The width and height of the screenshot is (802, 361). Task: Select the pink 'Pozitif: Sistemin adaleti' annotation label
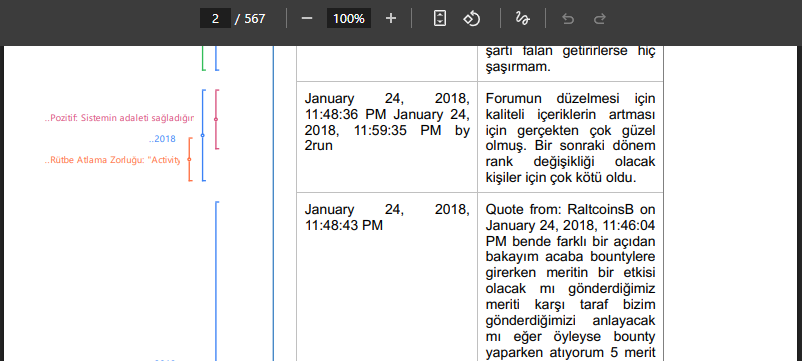point(119,119)
